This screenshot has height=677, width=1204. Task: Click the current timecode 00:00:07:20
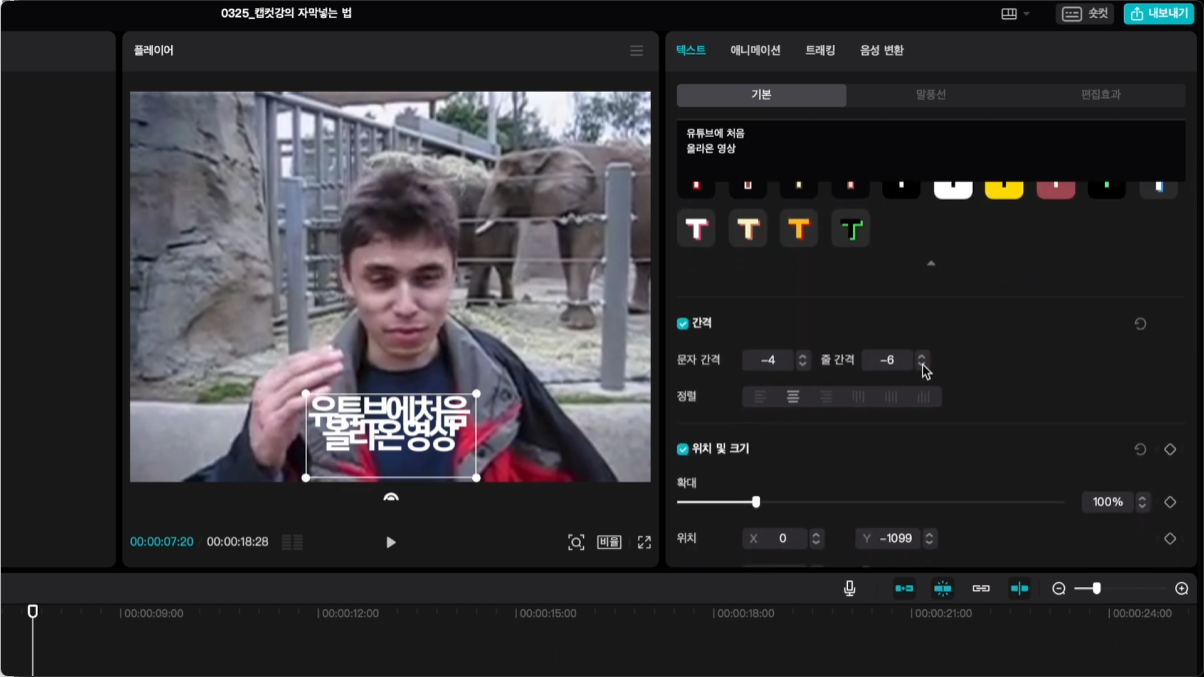point(162,542)
